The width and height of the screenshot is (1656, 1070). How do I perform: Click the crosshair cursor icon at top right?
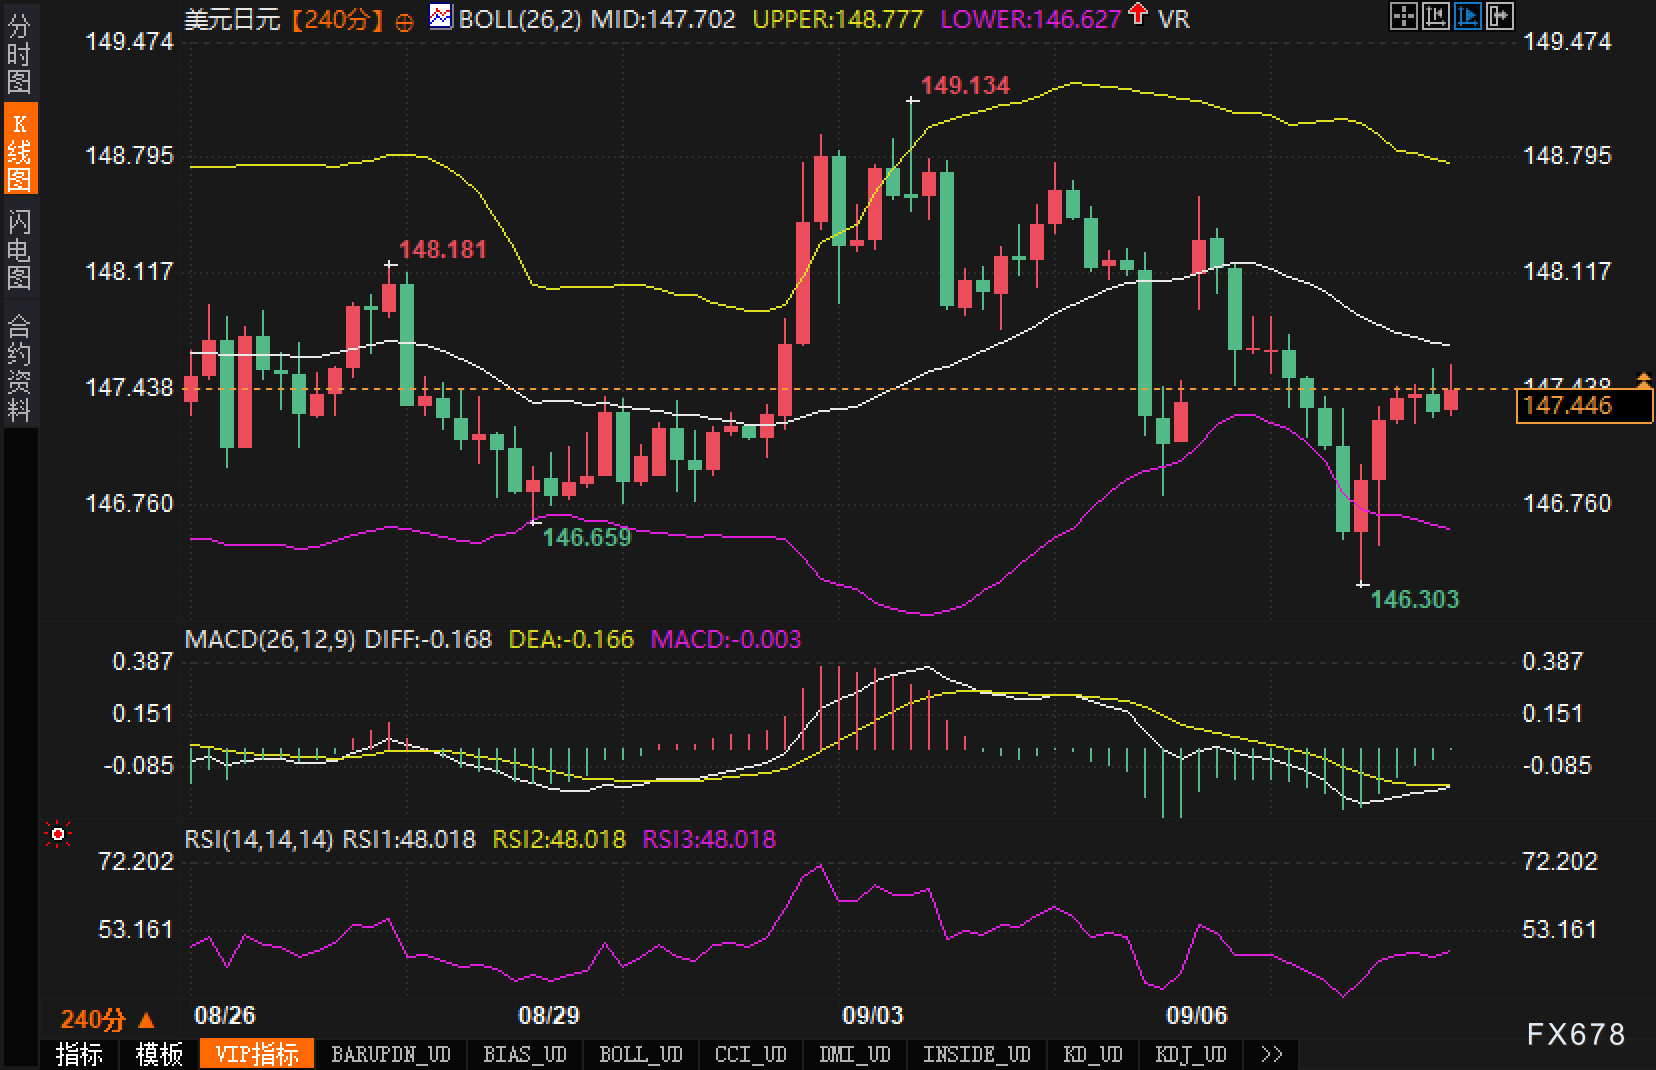pyautogui.click(x=1404, y=16)
